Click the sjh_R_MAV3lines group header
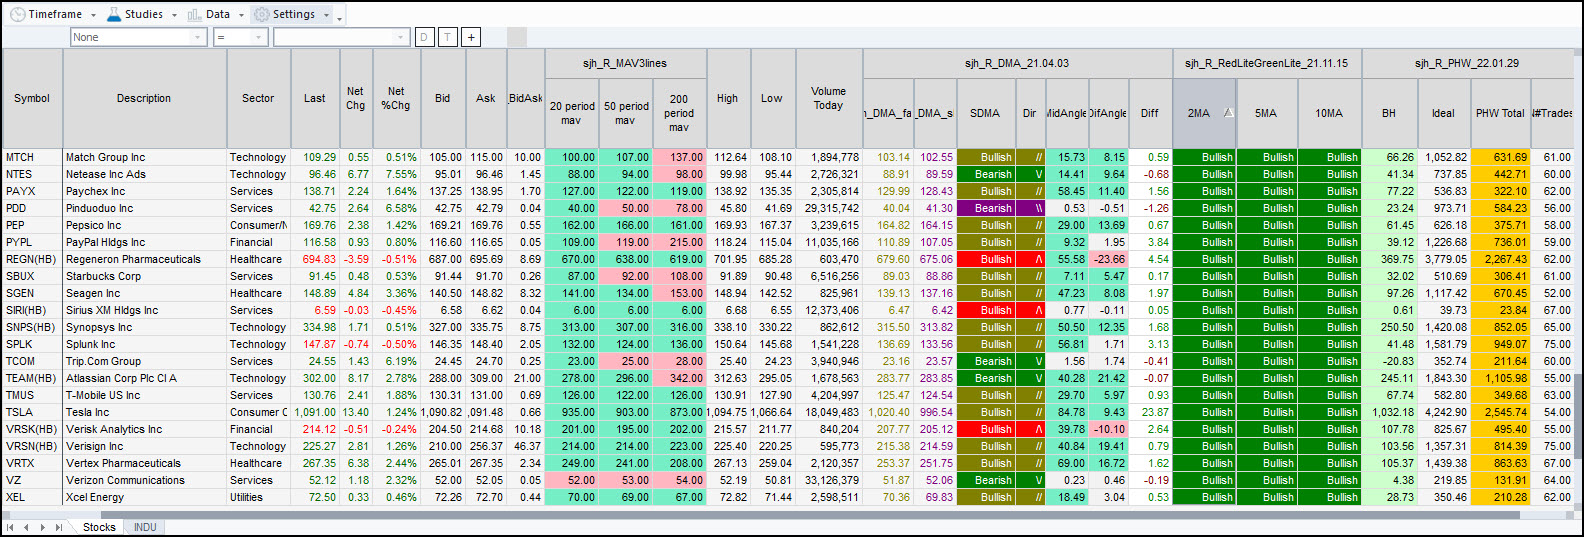Screen dimensions: 1584x537 point(625,63)
